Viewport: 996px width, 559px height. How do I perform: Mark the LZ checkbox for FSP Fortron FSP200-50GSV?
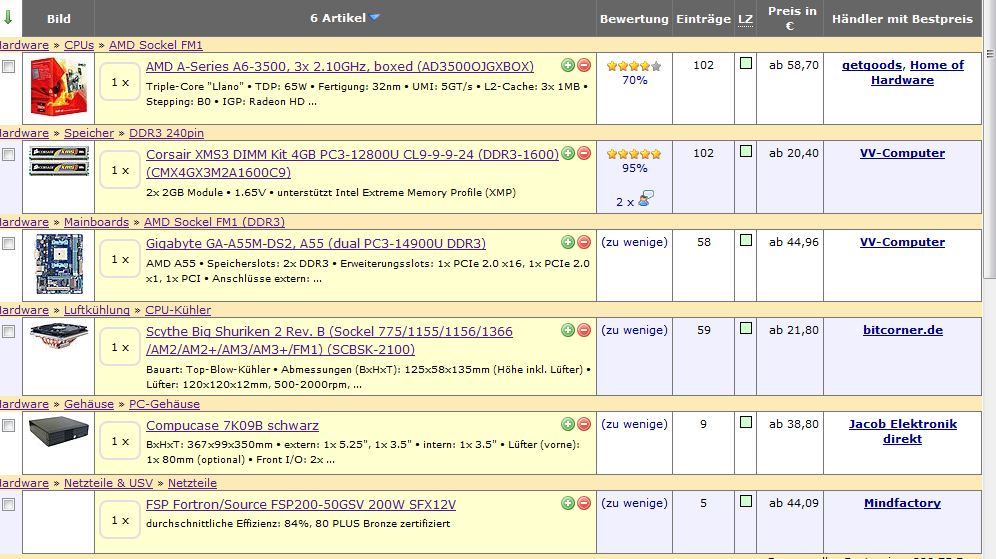[x=746, y=501]
